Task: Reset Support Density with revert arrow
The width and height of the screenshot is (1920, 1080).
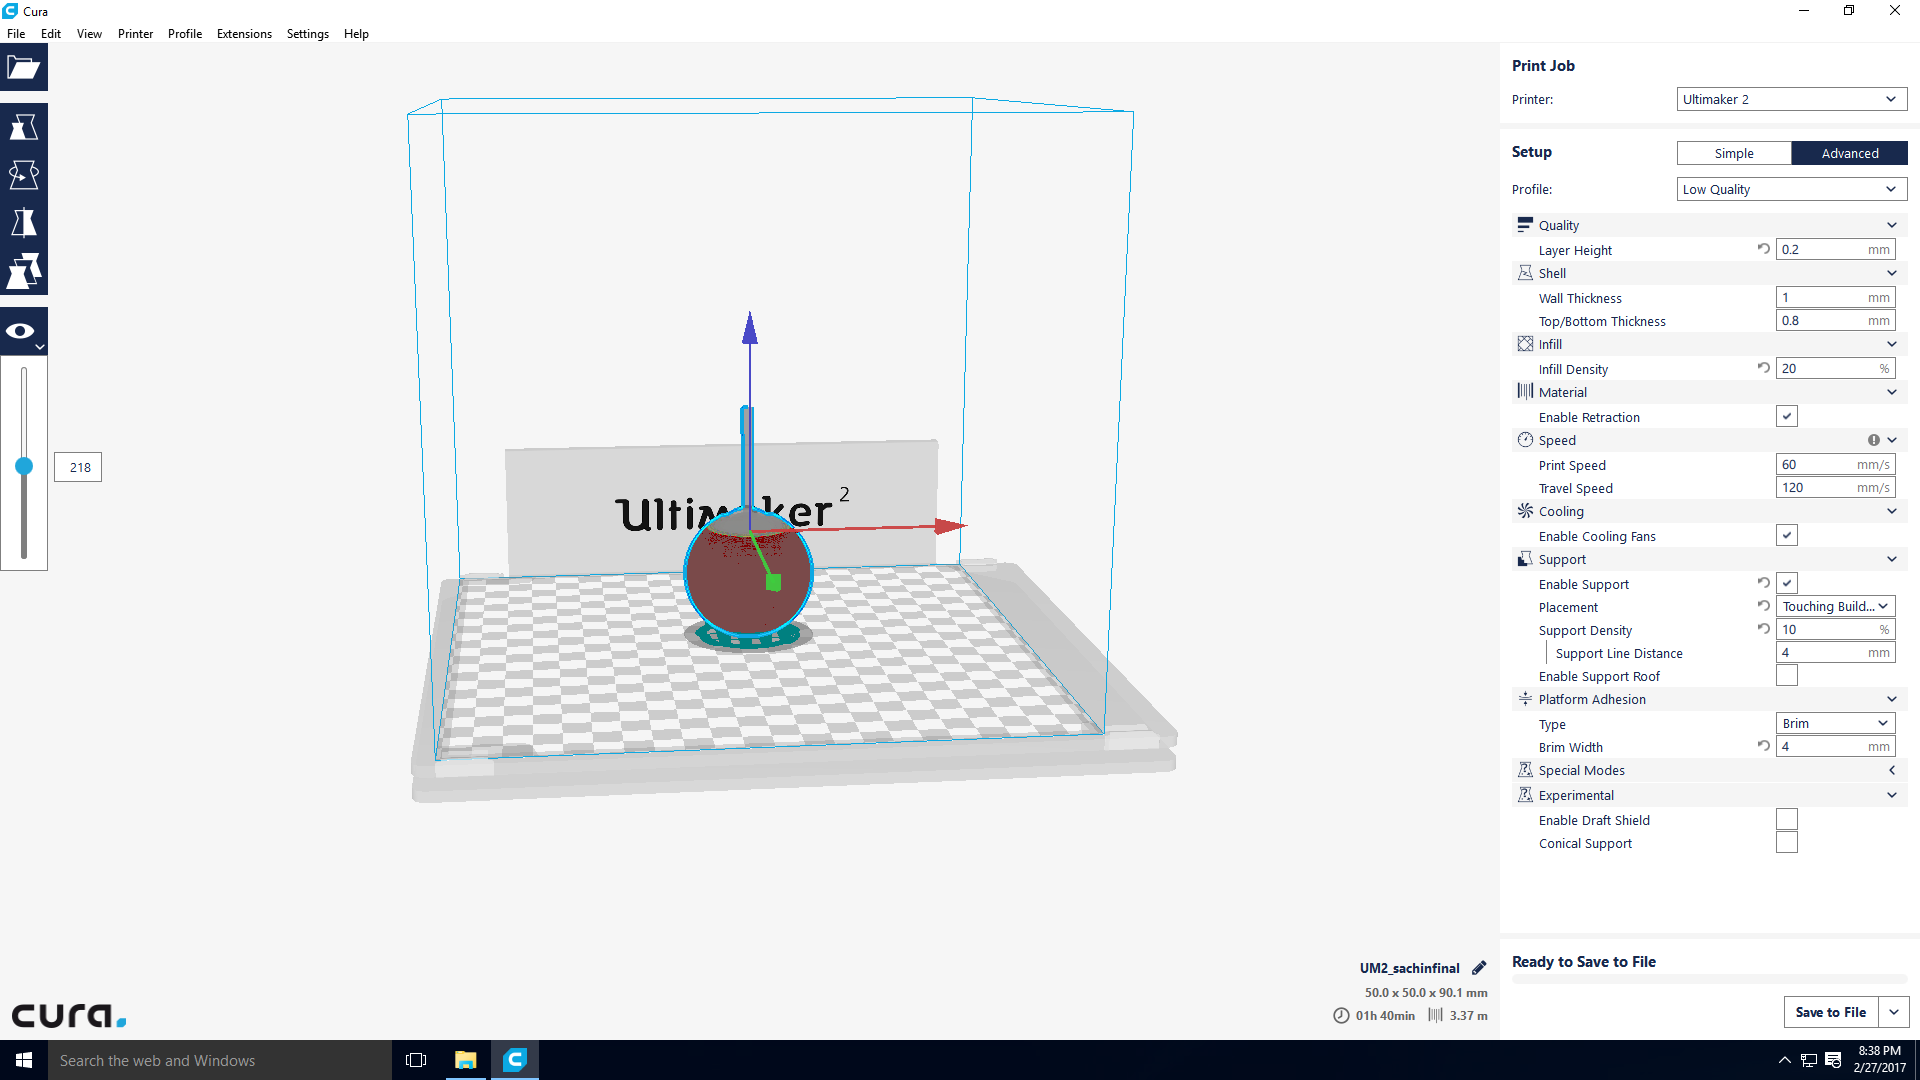Action: click(1764, 629)
